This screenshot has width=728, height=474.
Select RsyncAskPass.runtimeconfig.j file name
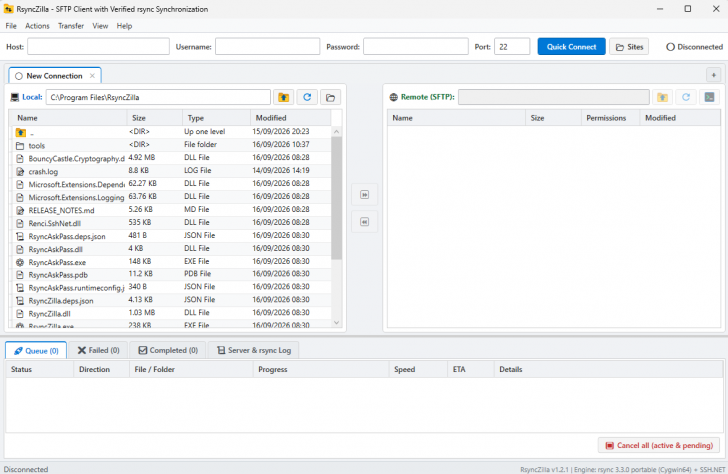click(77, 288)
